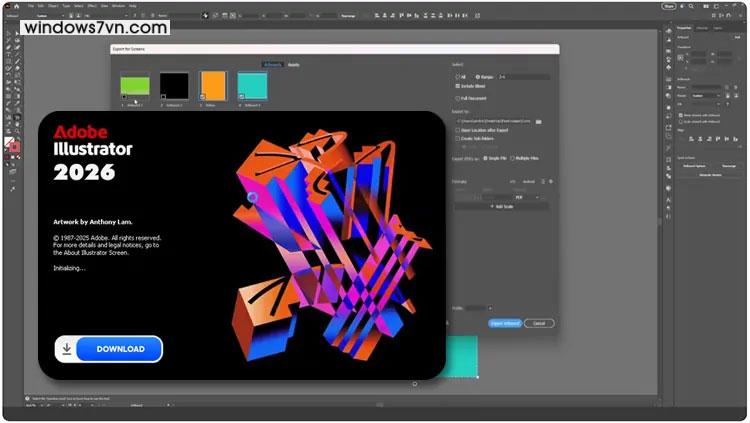Enable the Create Sub-folders checkbox
This screenshot has width=750, height=423.
click(457, 139)
